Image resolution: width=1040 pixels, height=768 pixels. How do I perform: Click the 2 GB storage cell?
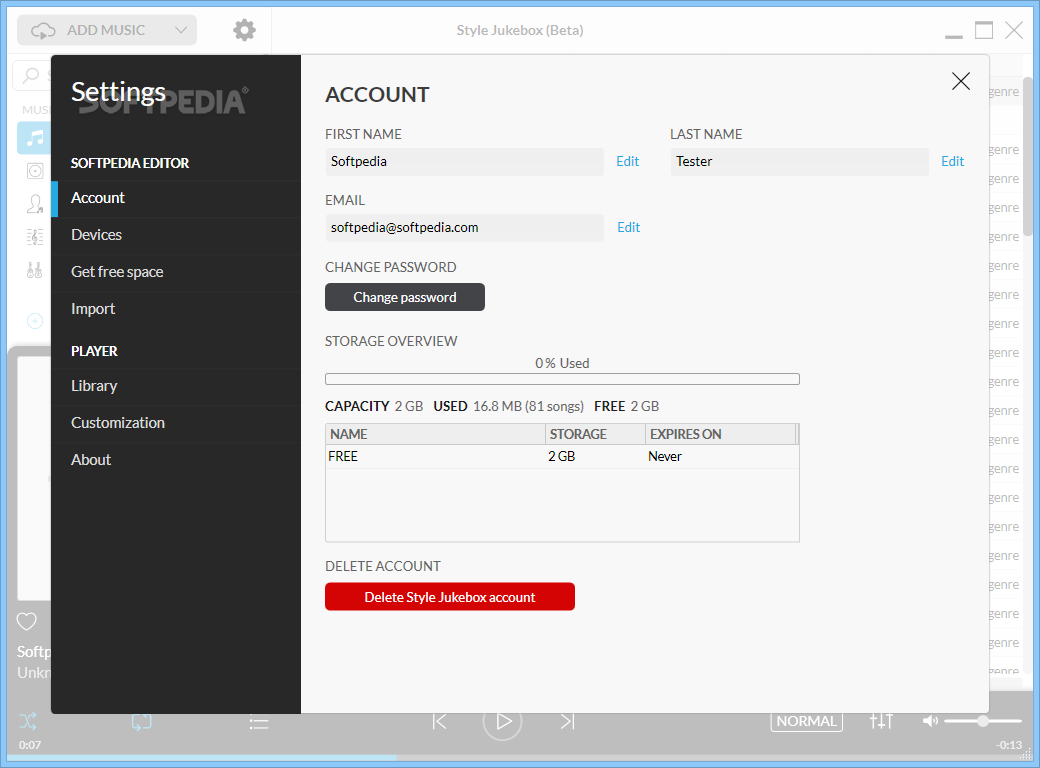pyautogui.click(x=561, y=457)
